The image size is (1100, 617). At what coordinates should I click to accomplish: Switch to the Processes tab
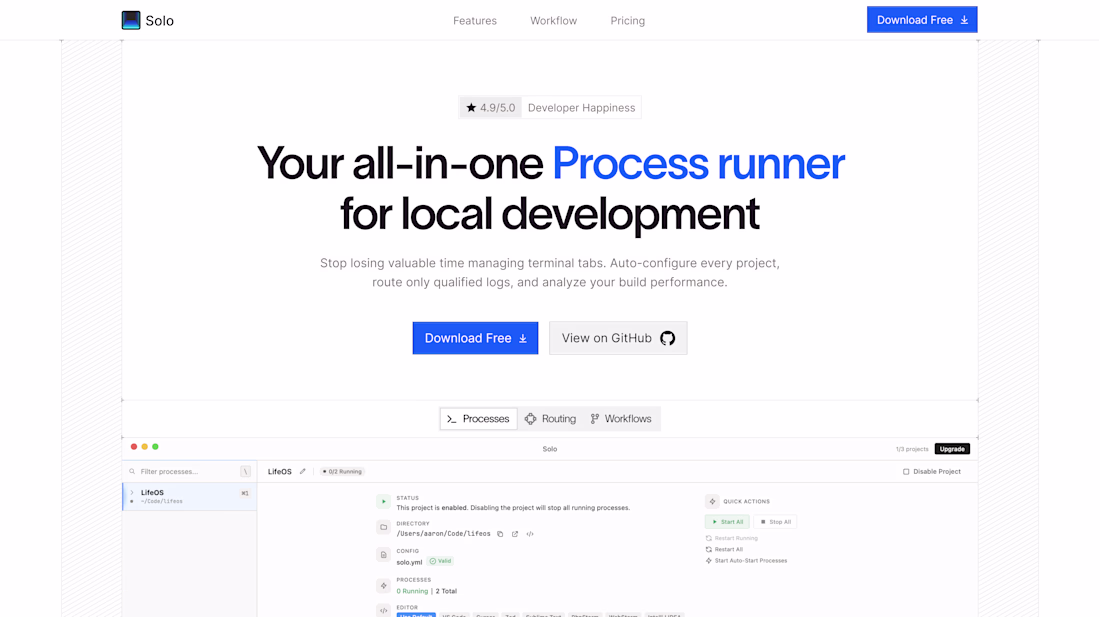tap(478, 419)
